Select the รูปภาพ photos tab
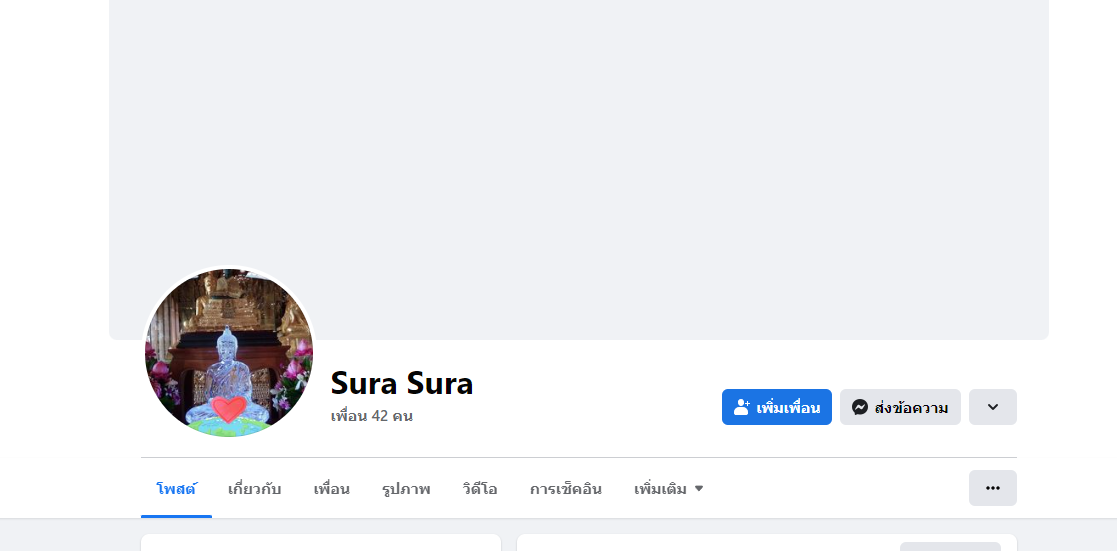 [406, 489]
